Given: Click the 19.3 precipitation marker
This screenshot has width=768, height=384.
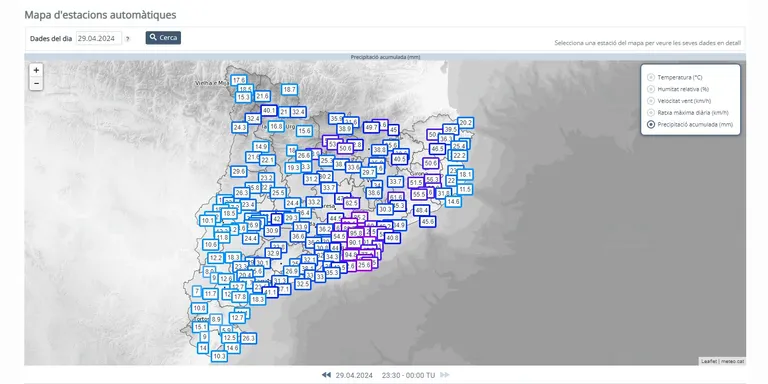Looking at the screenshot, I should pos(293,168).
